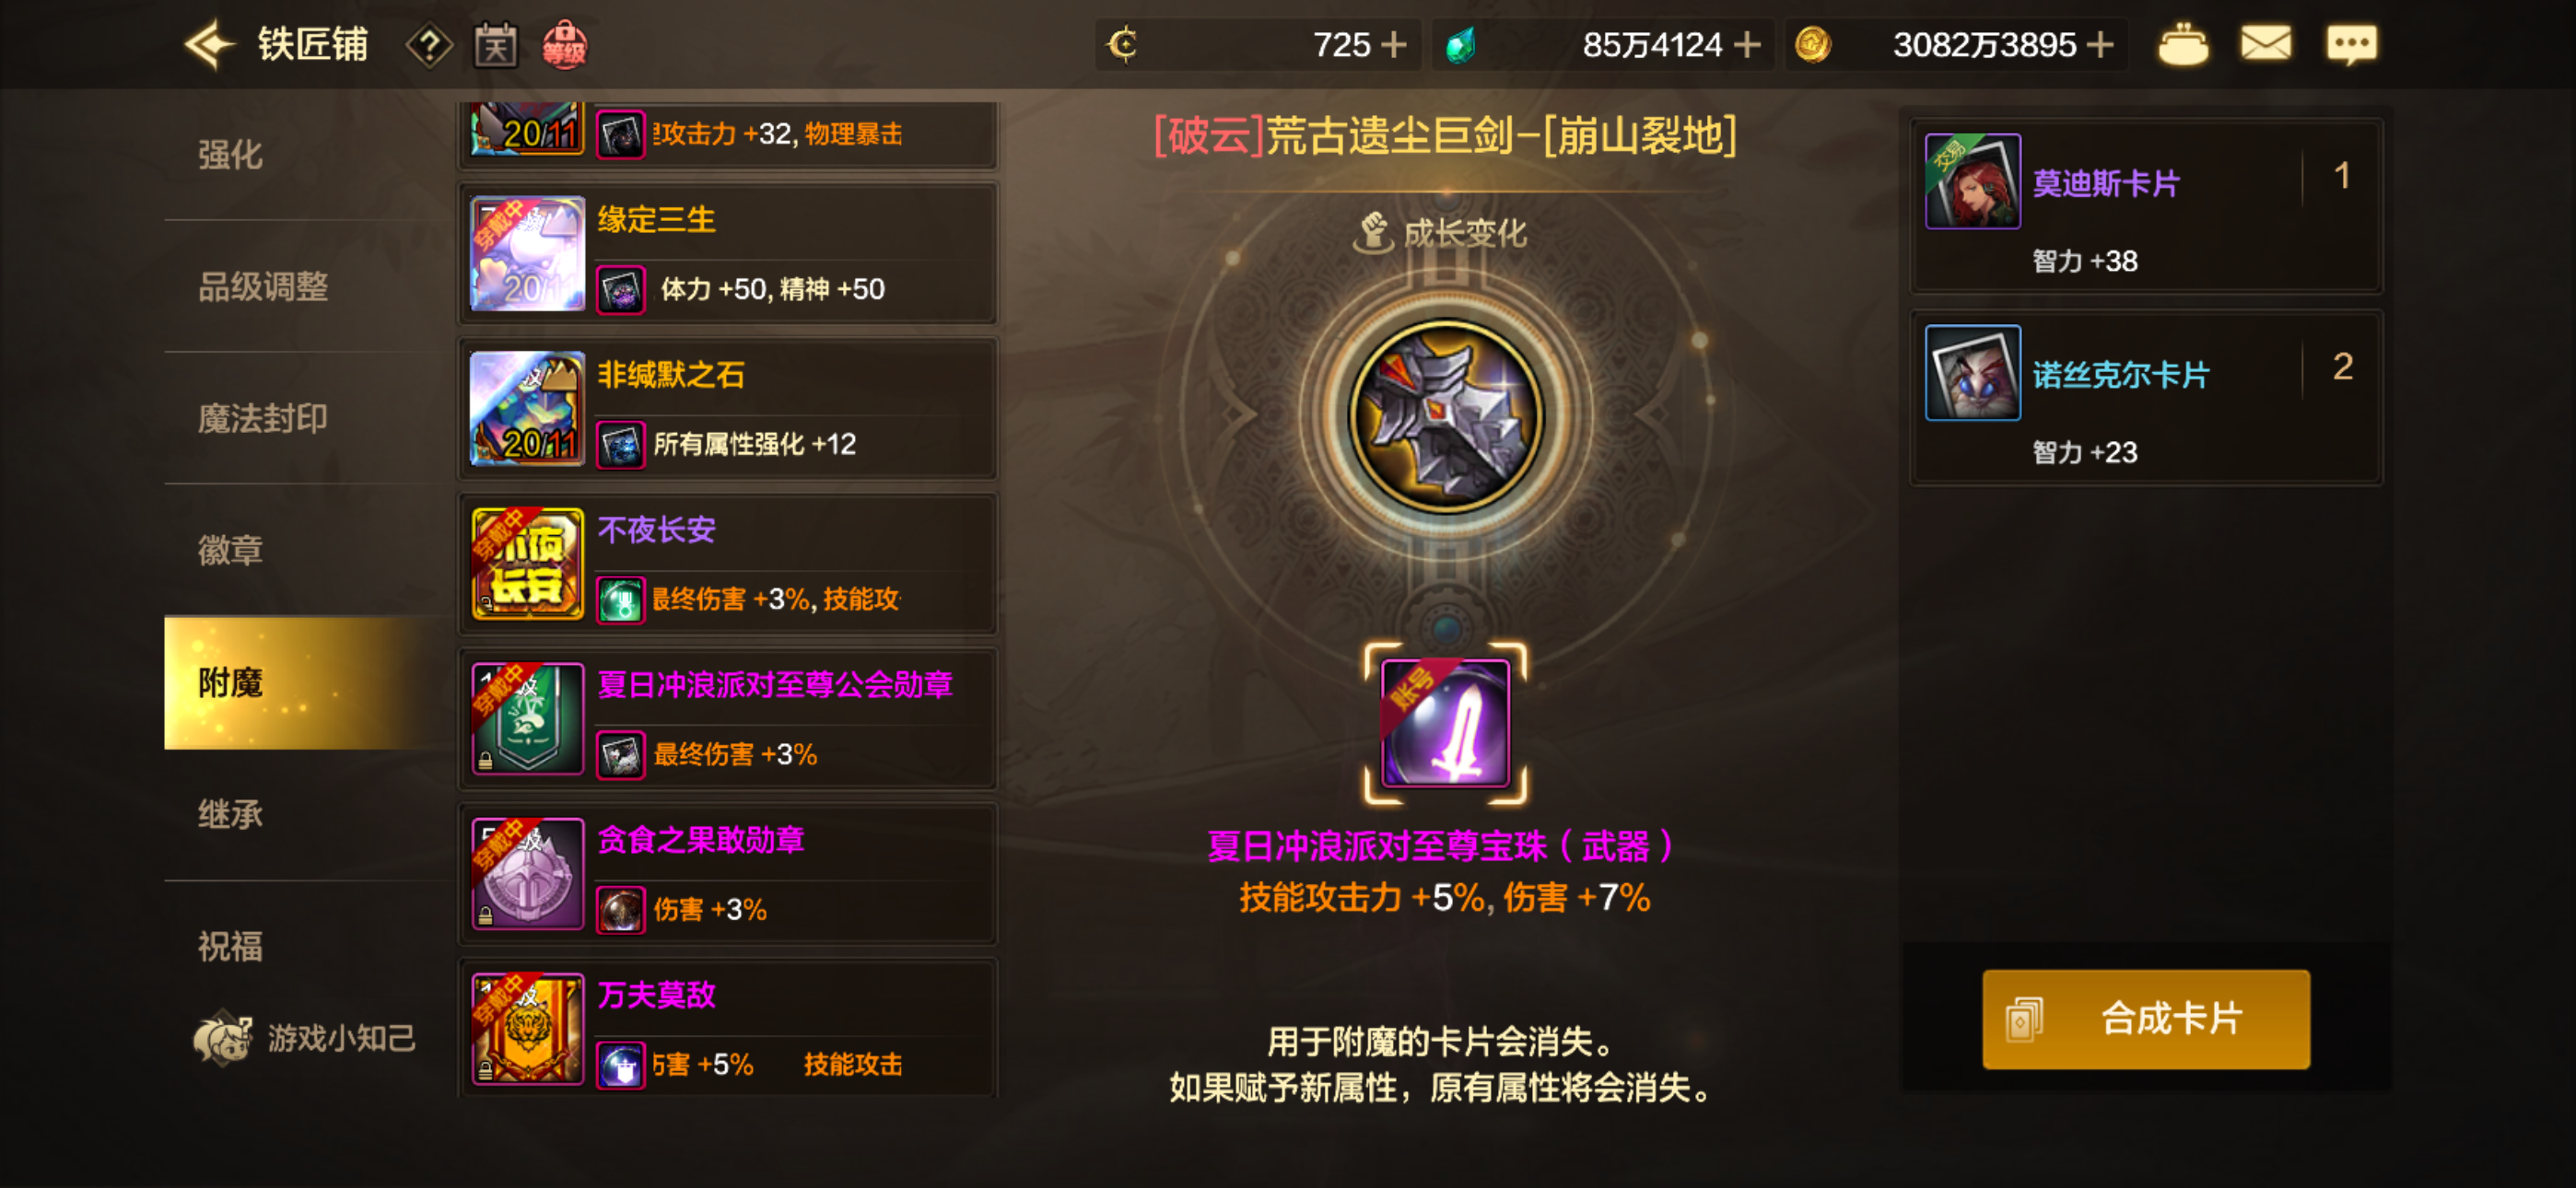Tap the red 等级 lock icon
The height and width of the screenshot is (1188, 2576).
pyautogui.click(x=565, y=45)
